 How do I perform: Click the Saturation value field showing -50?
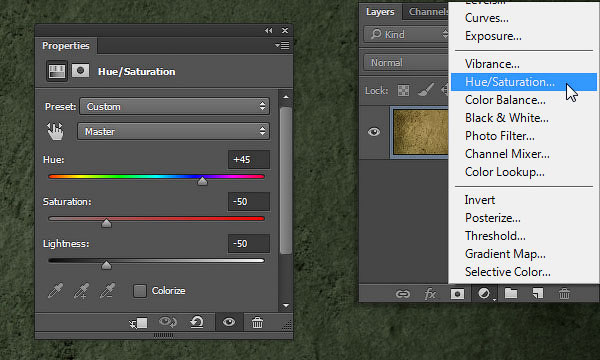click(249, 202)
